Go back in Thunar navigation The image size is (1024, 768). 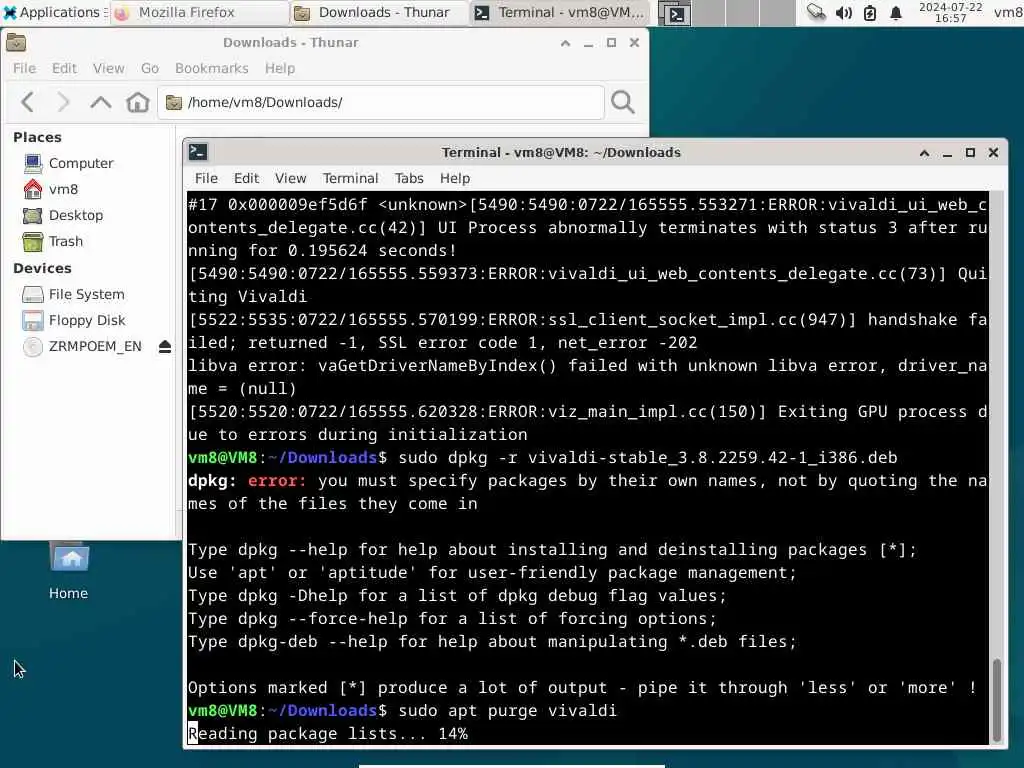27,103
